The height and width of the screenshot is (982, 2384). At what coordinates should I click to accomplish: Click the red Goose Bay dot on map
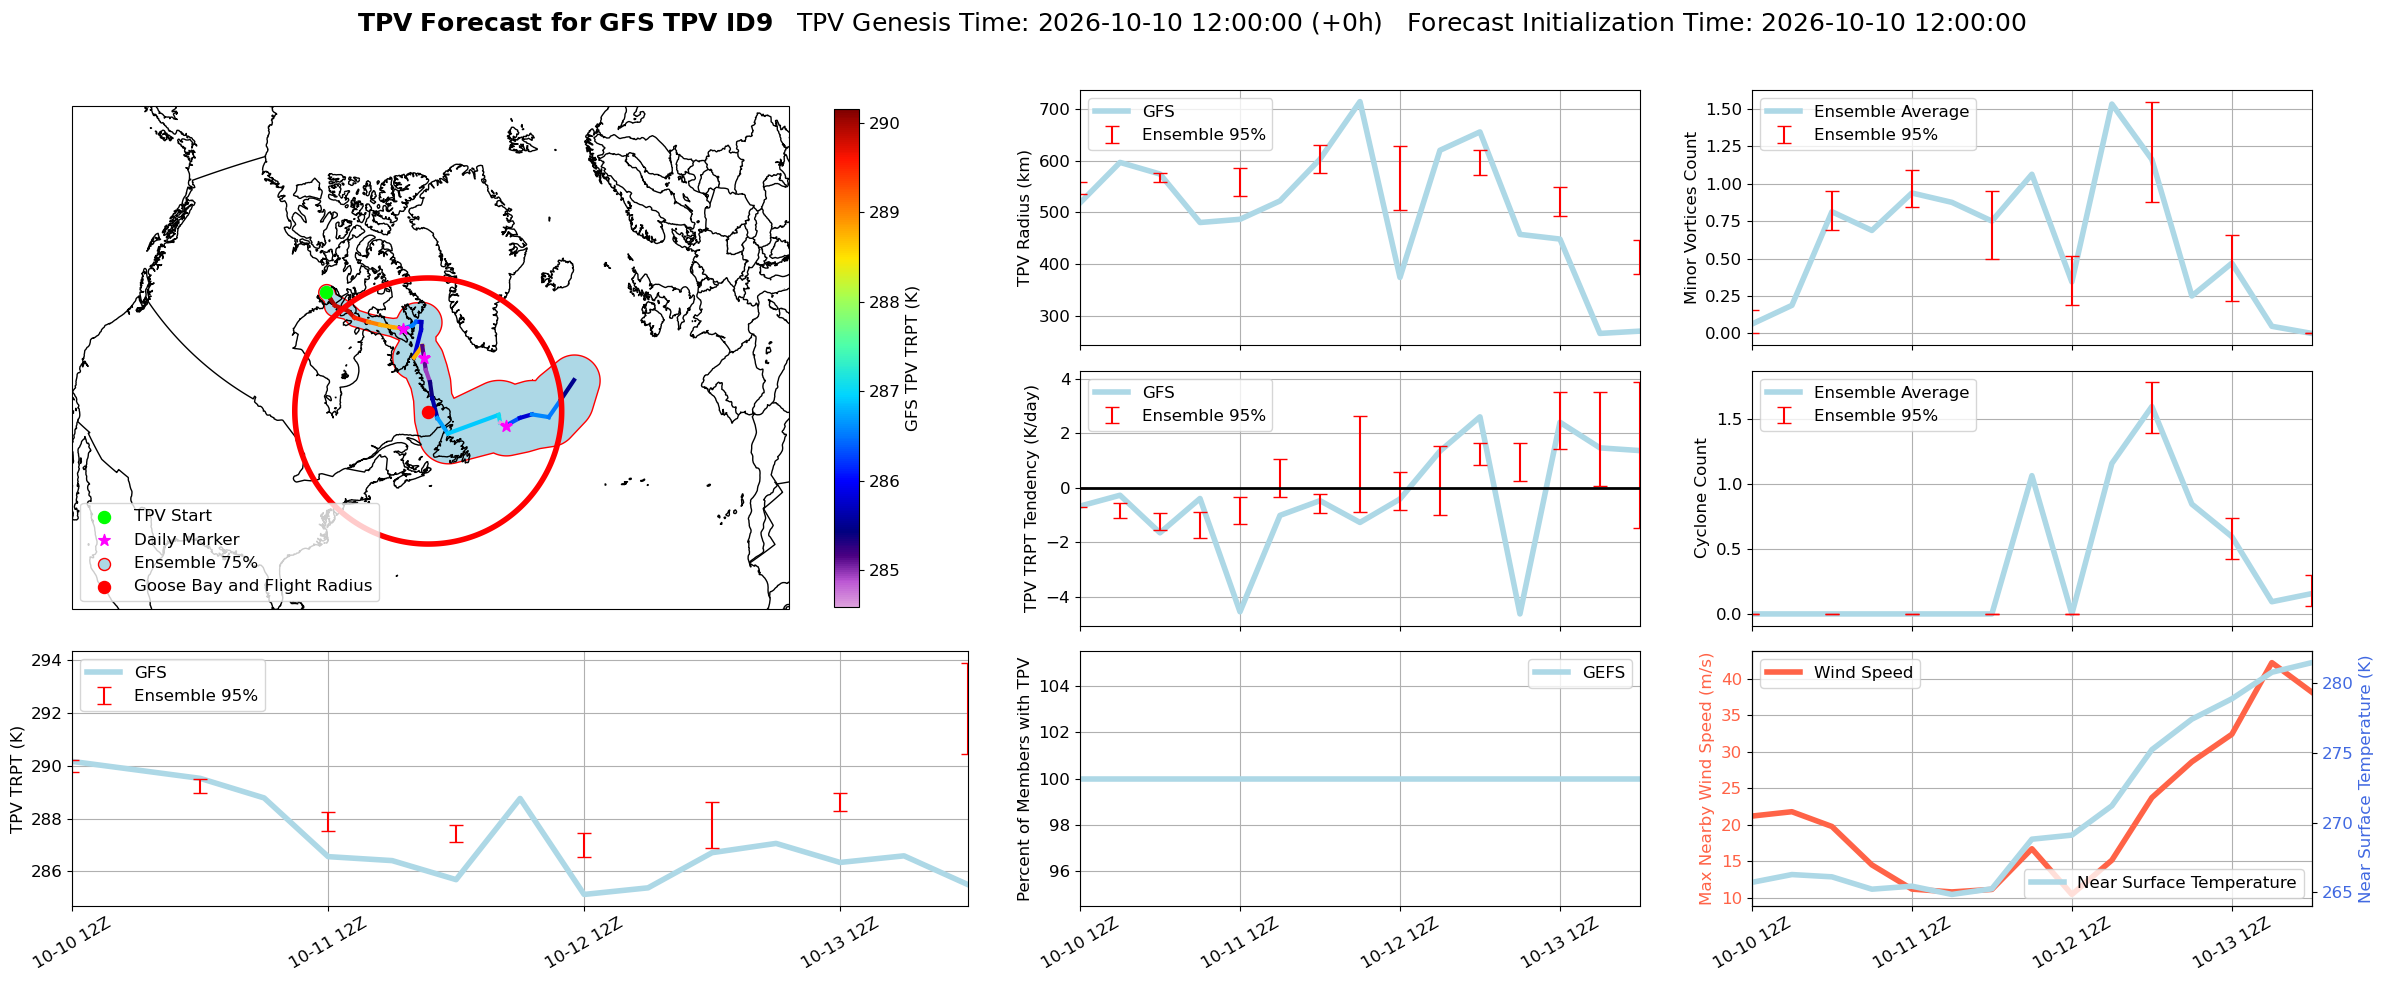428,412
